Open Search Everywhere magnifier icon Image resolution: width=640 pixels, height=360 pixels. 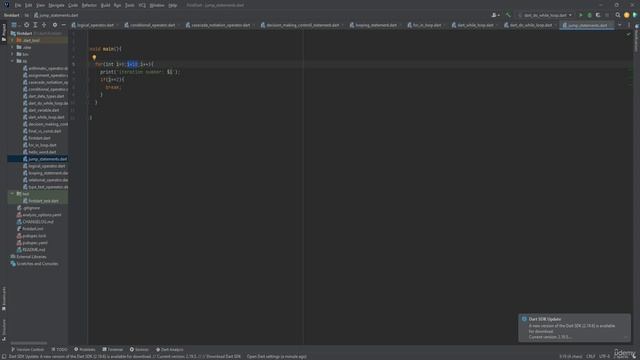click(618, 15)
